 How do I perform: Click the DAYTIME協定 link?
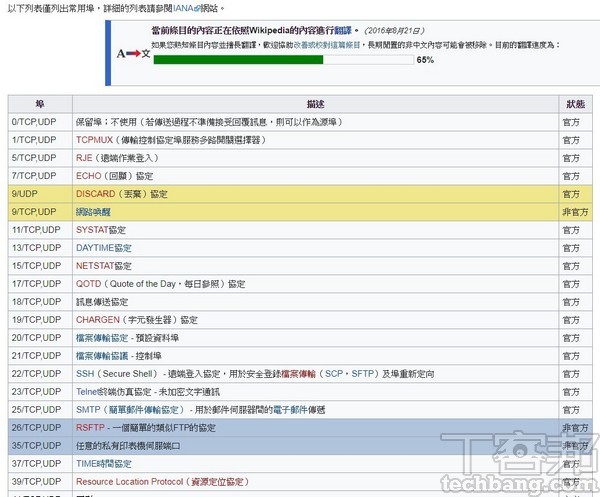point(103,248)
